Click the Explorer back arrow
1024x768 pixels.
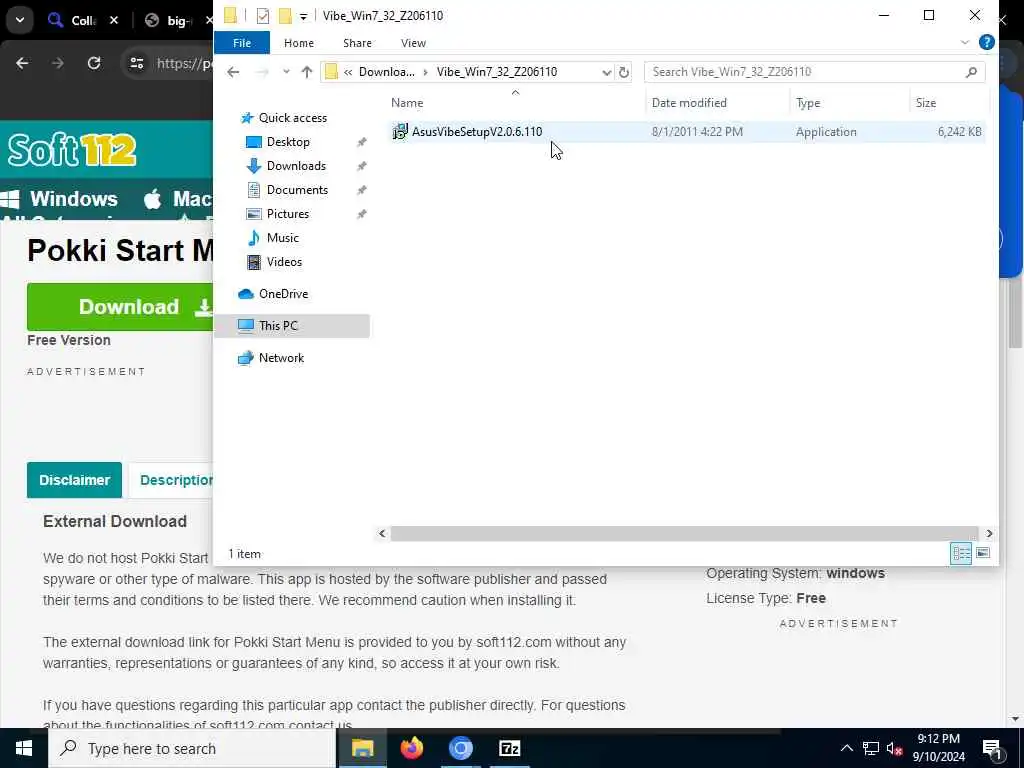pyautogui.click(x=233, y=72)
